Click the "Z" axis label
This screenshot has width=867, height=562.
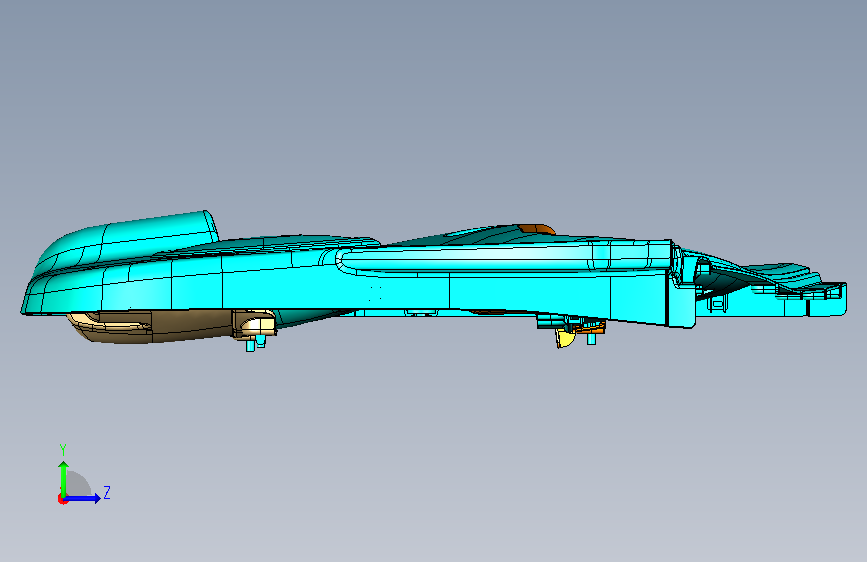tap(107, 492)
